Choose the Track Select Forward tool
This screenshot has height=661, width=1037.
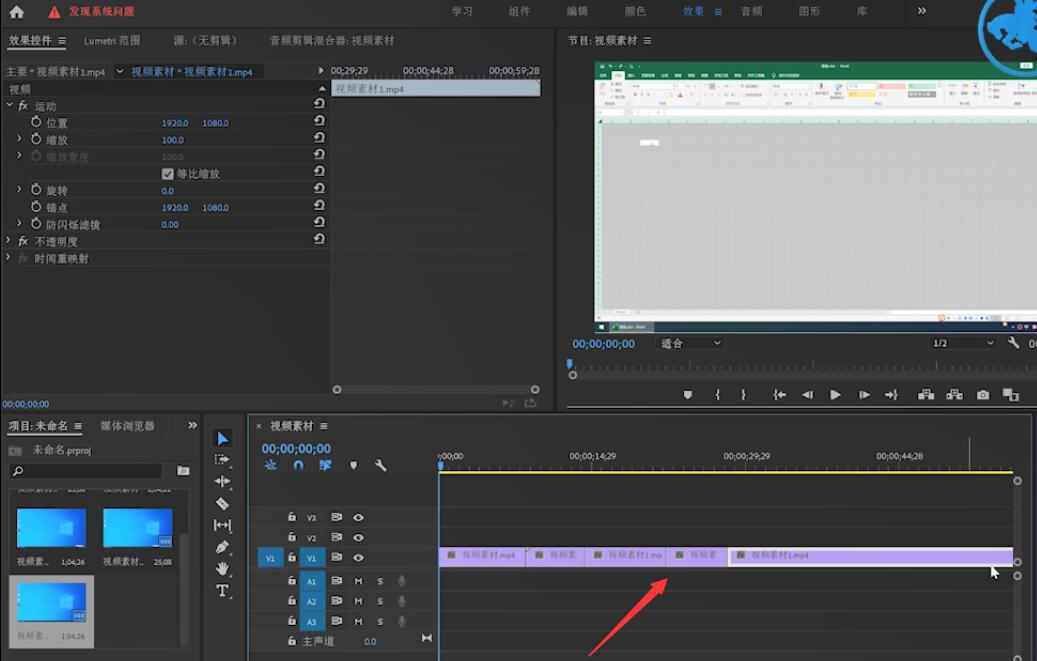(x=222, y=459)
